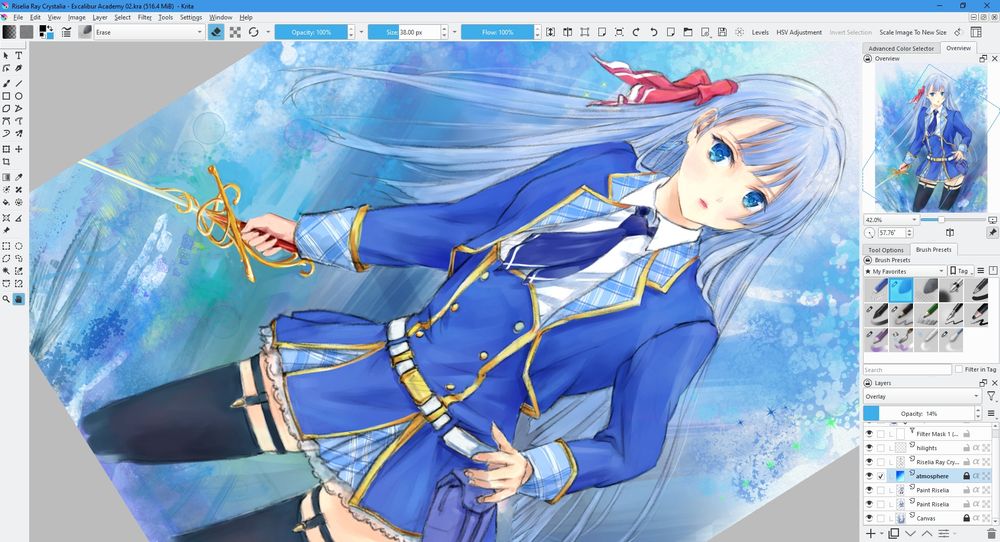This screenshot has height=542, width=1000.
Task: Click mirror view icon in Overview
Action: click(x=950, y=233)
